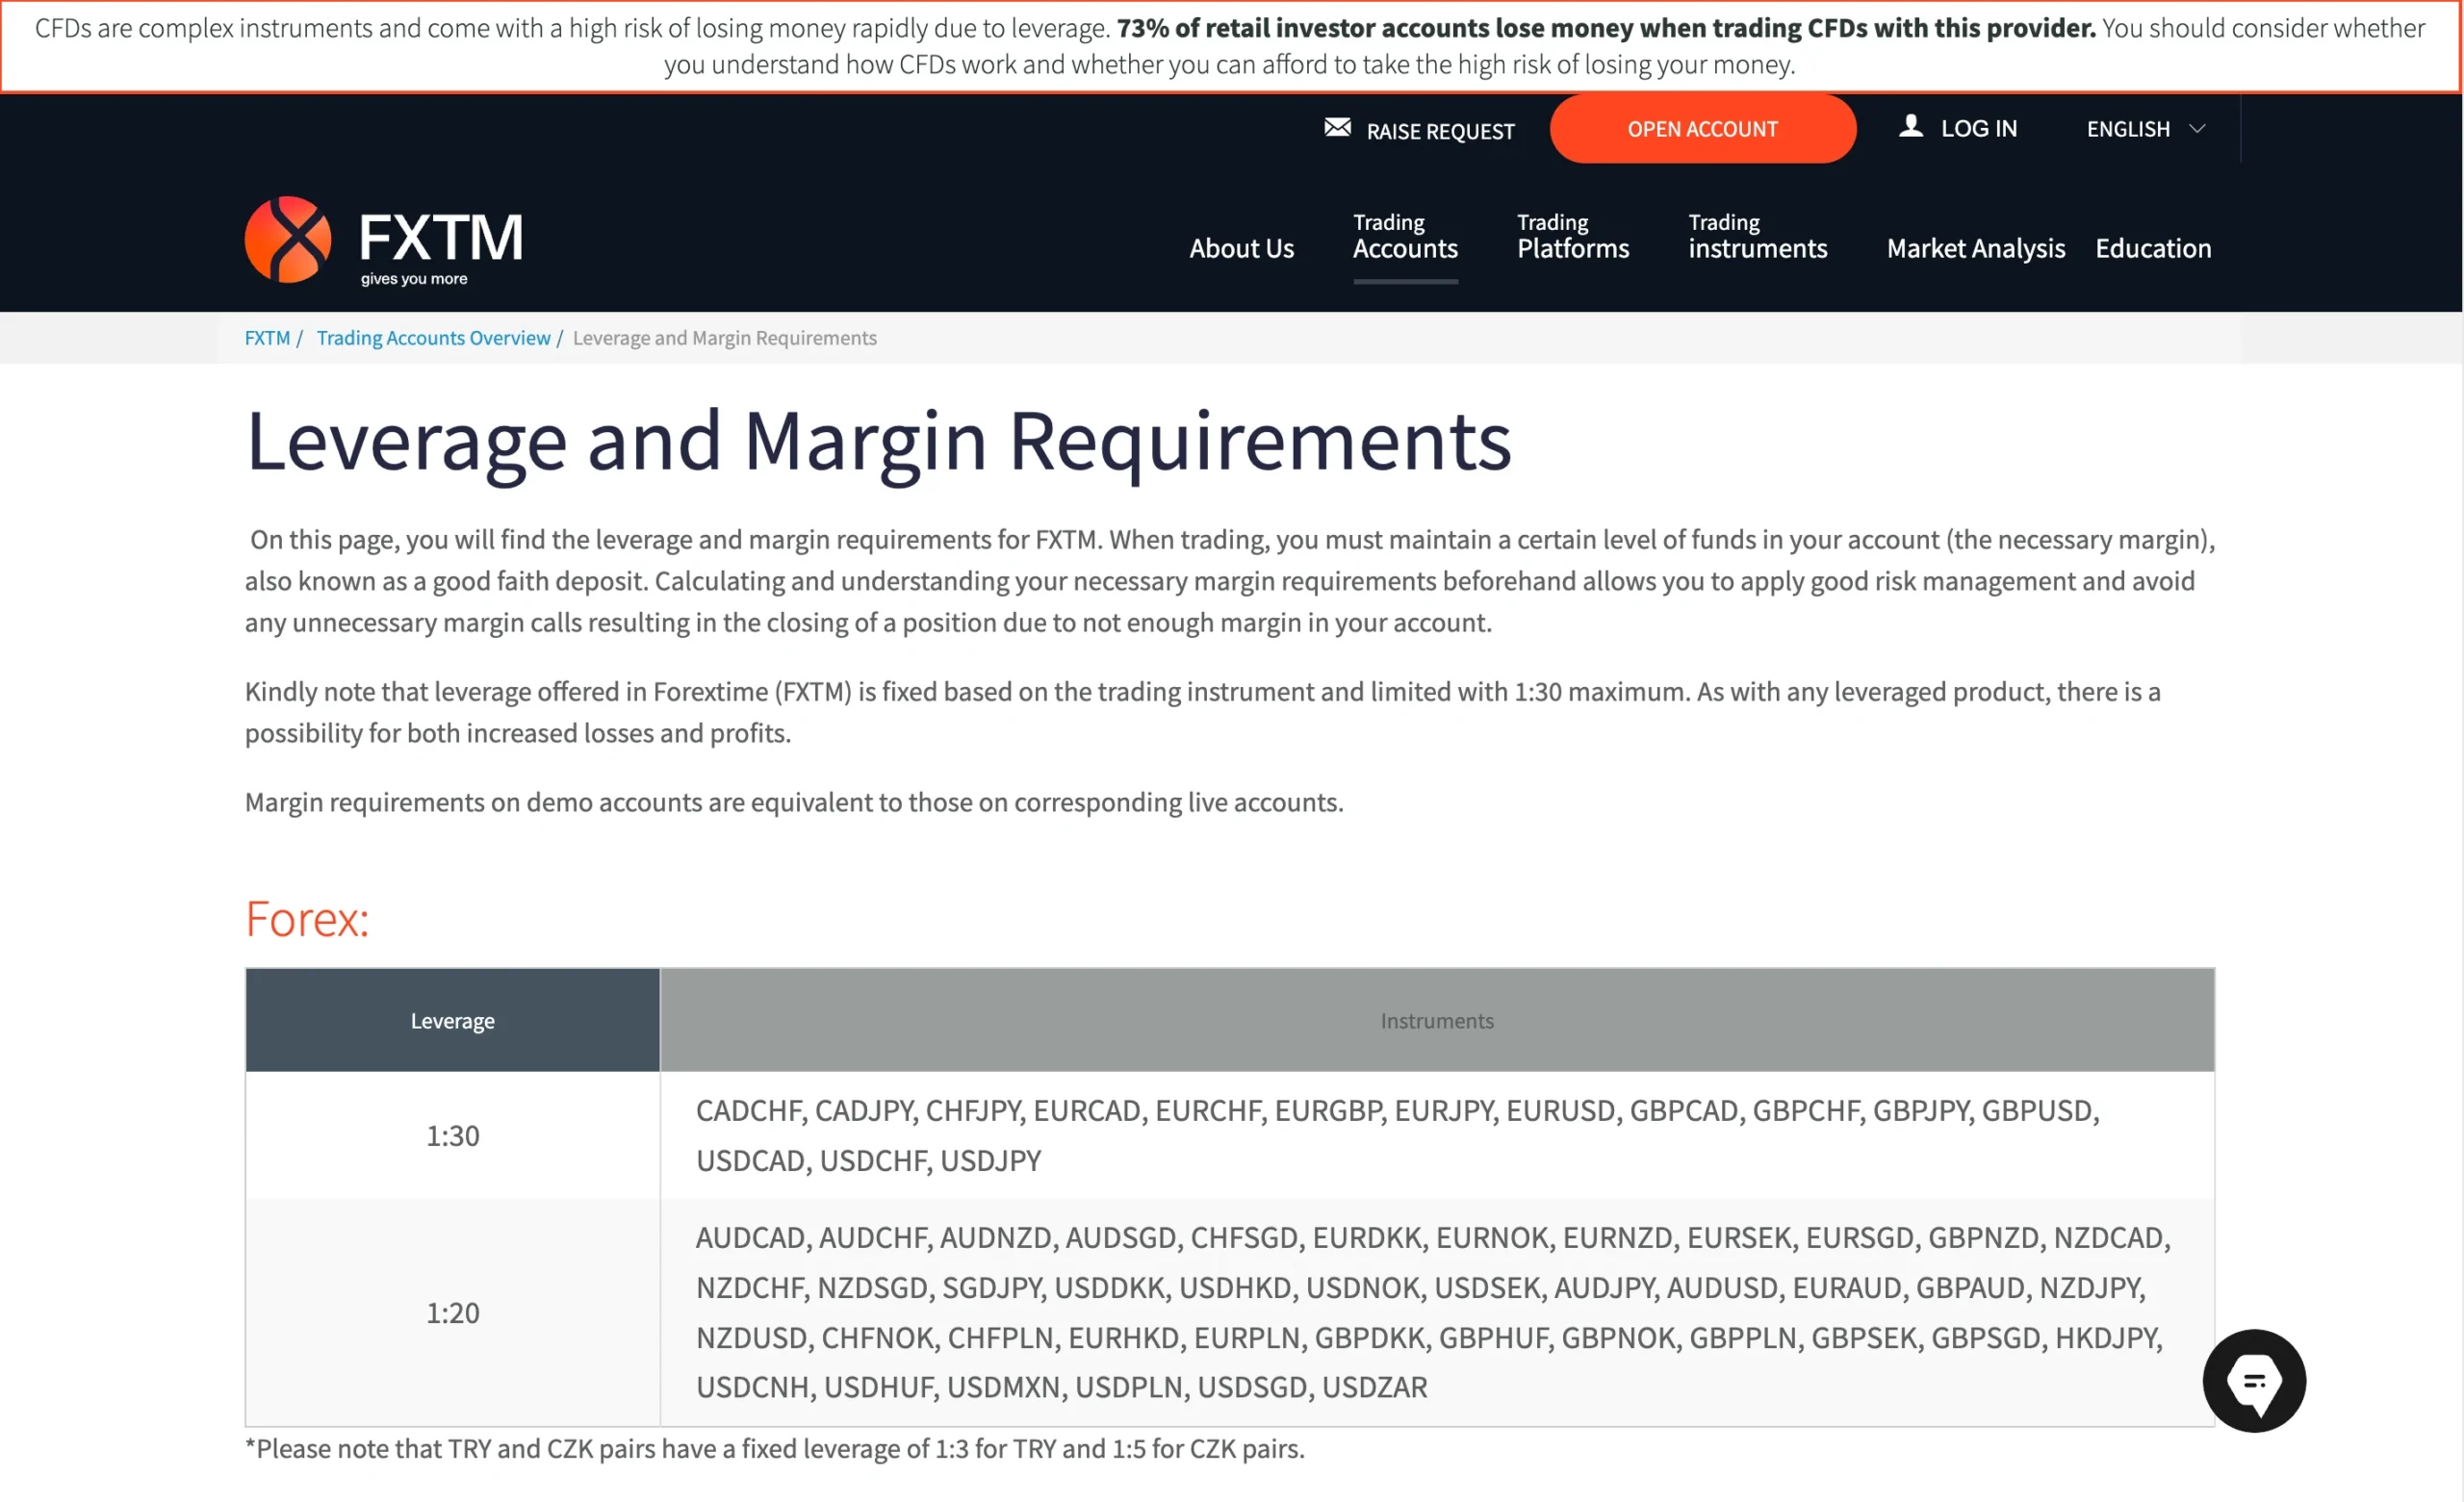This screenshot has width=2464, height=1502.
Task: Click the user icon beside Log In
Action: pos(1910,126)
